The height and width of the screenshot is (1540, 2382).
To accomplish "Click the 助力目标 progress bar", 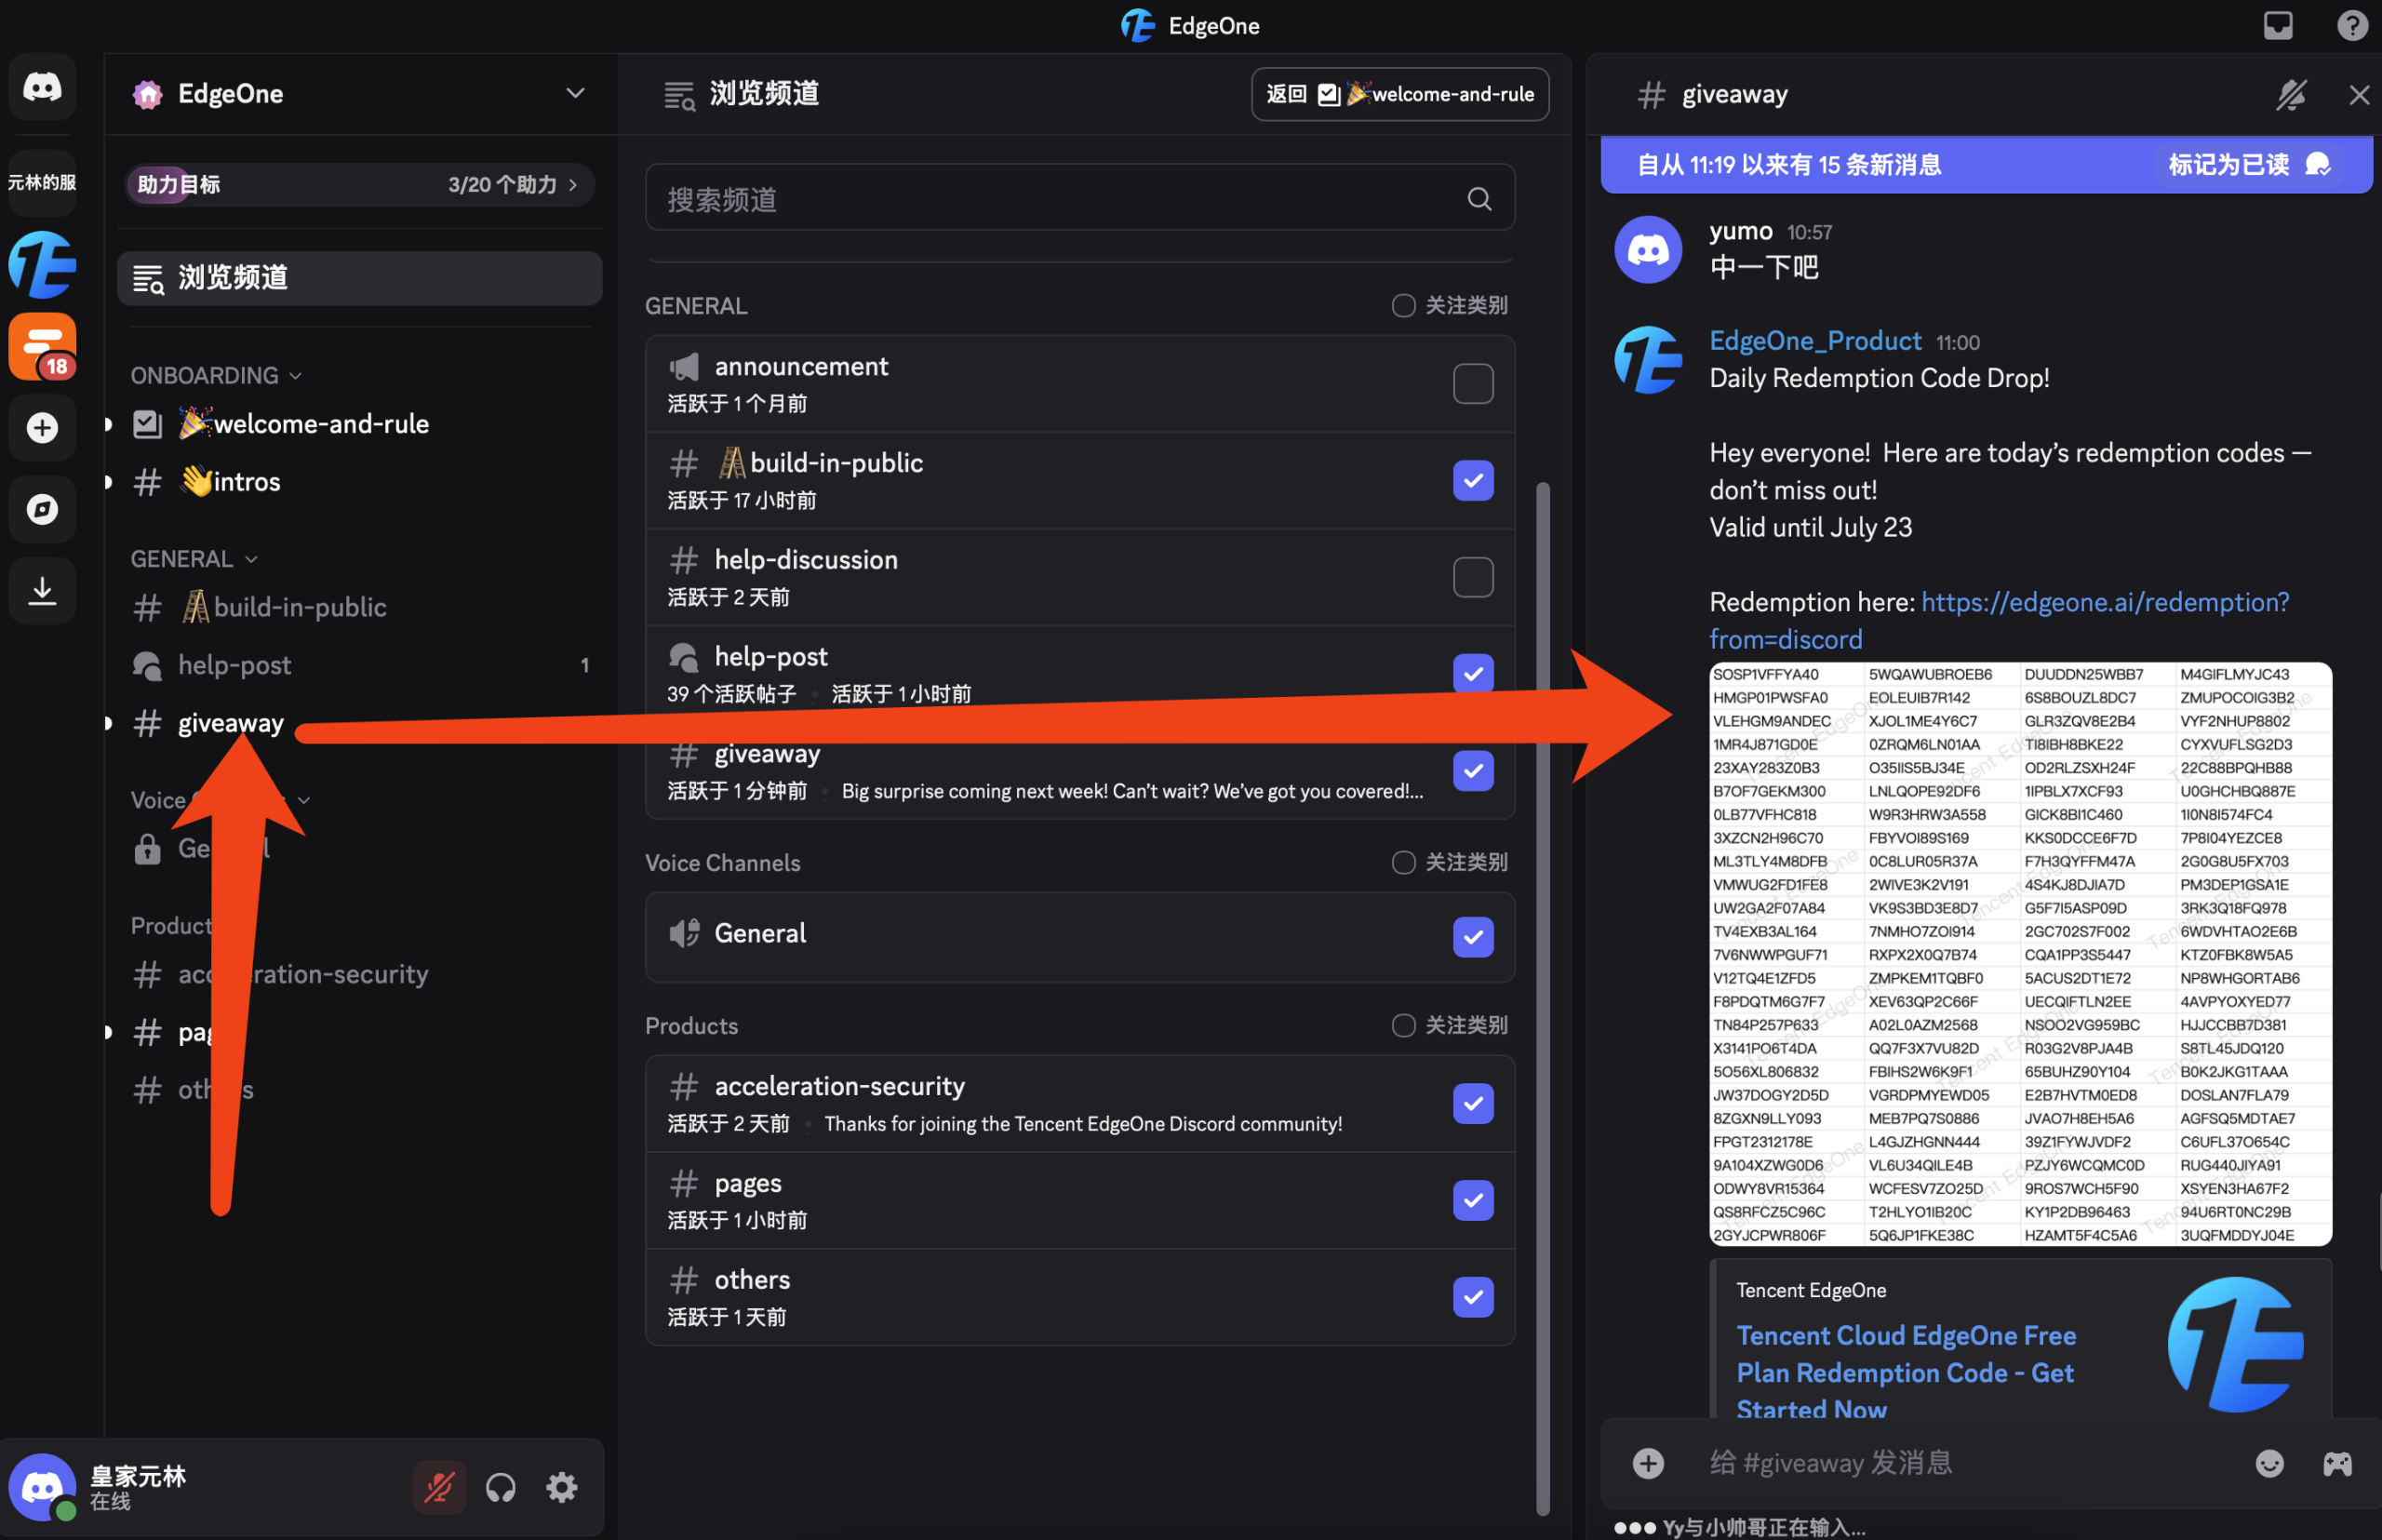I will 359,185.
